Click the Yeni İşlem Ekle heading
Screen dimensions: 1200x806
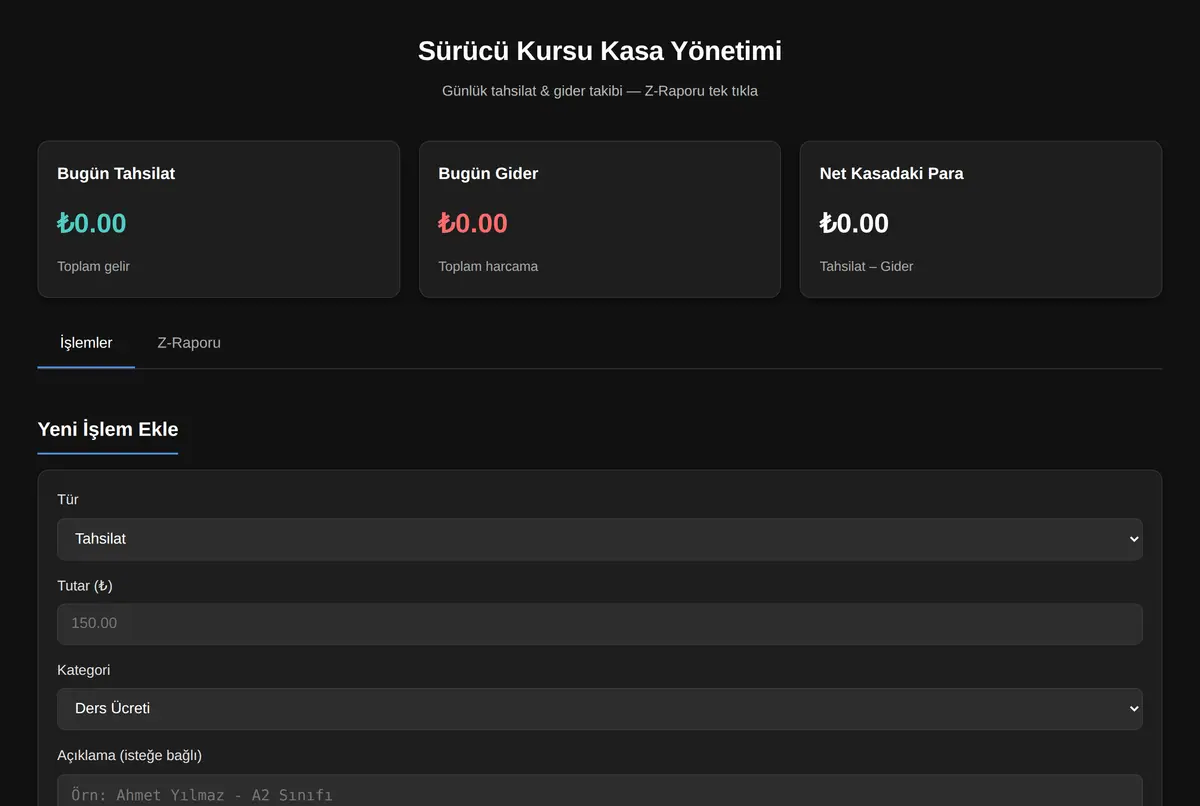(x=108, y=430)
